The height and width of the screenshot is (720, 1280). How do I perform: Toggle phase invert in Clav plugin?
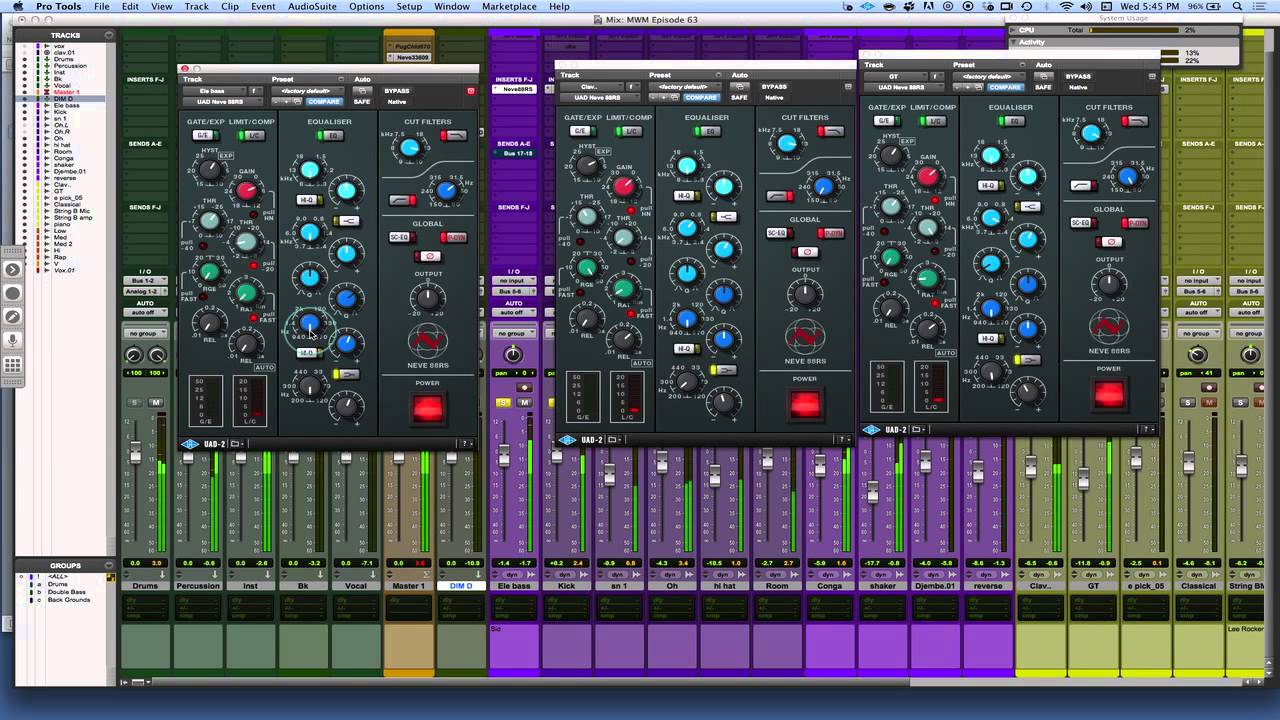coord(804,251)
